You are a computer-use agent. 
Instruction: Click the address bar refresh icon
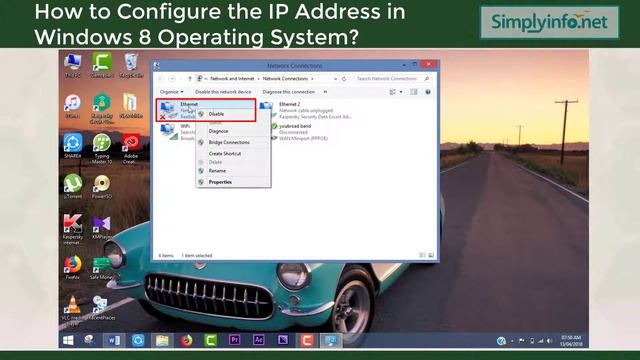point(344,78)
